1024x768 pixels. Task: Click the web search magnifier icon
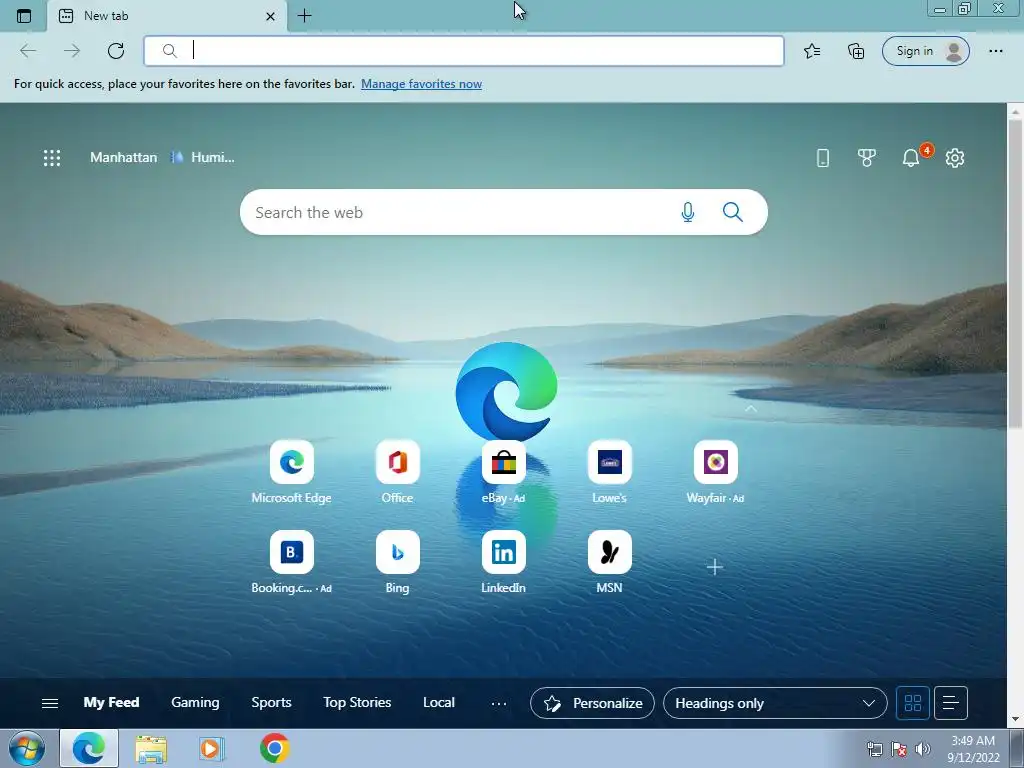click(733, 212)
